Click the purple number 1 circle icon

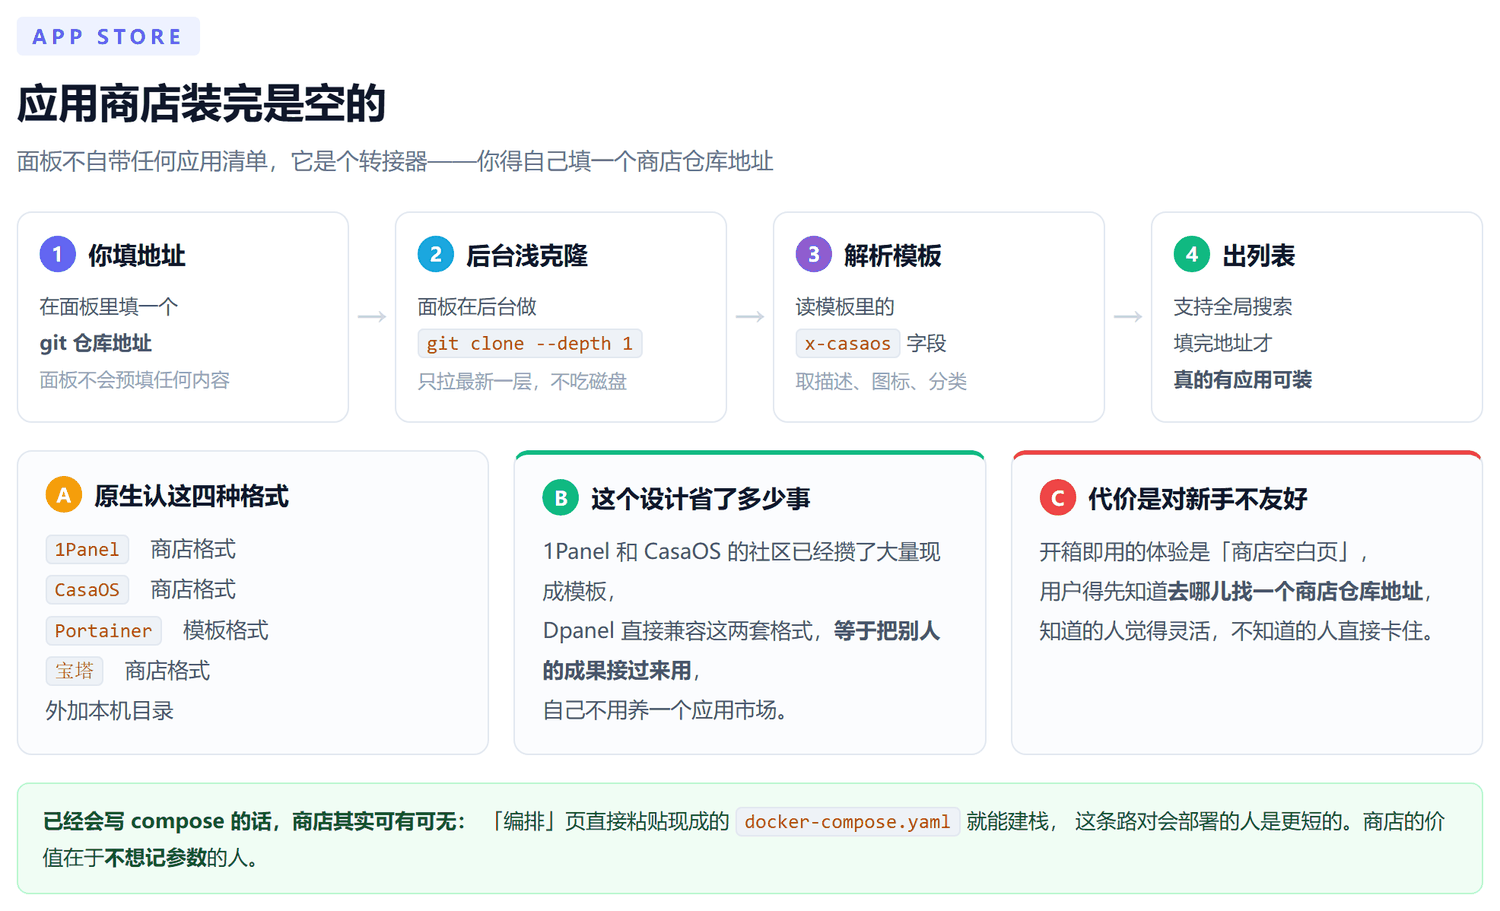click(x=58, y=254)
